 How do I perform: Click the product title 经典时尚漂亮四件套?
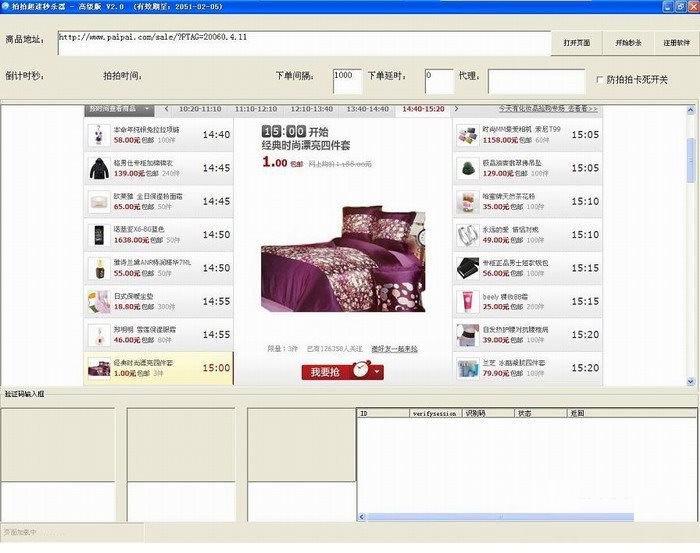point(306,146)
